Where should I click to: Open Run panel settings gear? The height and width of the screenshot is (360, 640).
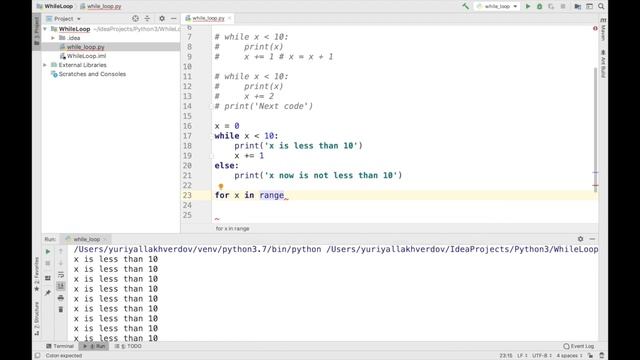click(x=580, y=239)
